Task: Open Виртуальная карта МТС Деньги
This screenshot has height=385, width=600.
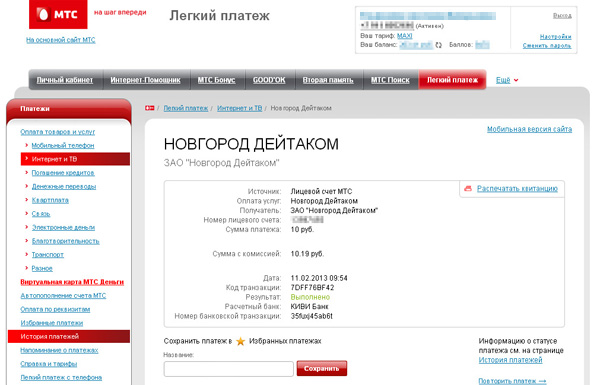Action: click(x=72, y=282)
